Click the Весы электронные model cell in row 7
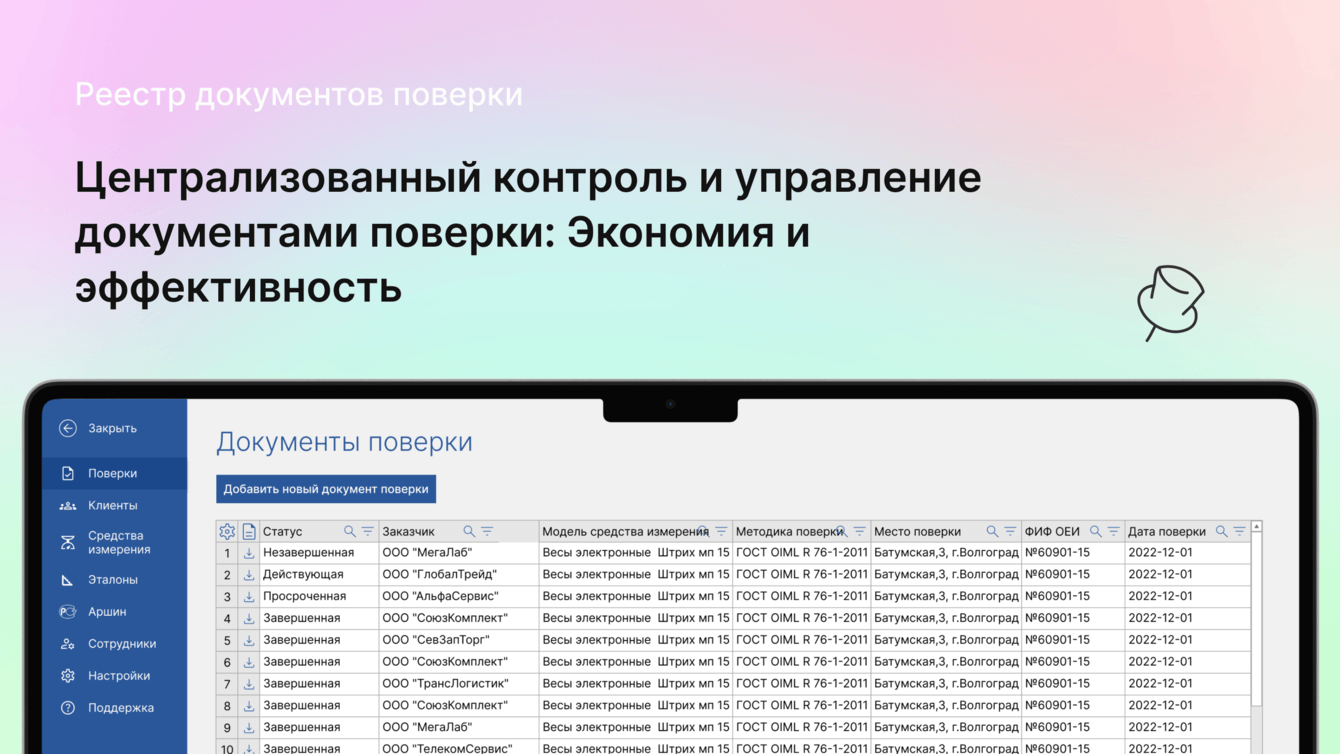 coord(636,684)
